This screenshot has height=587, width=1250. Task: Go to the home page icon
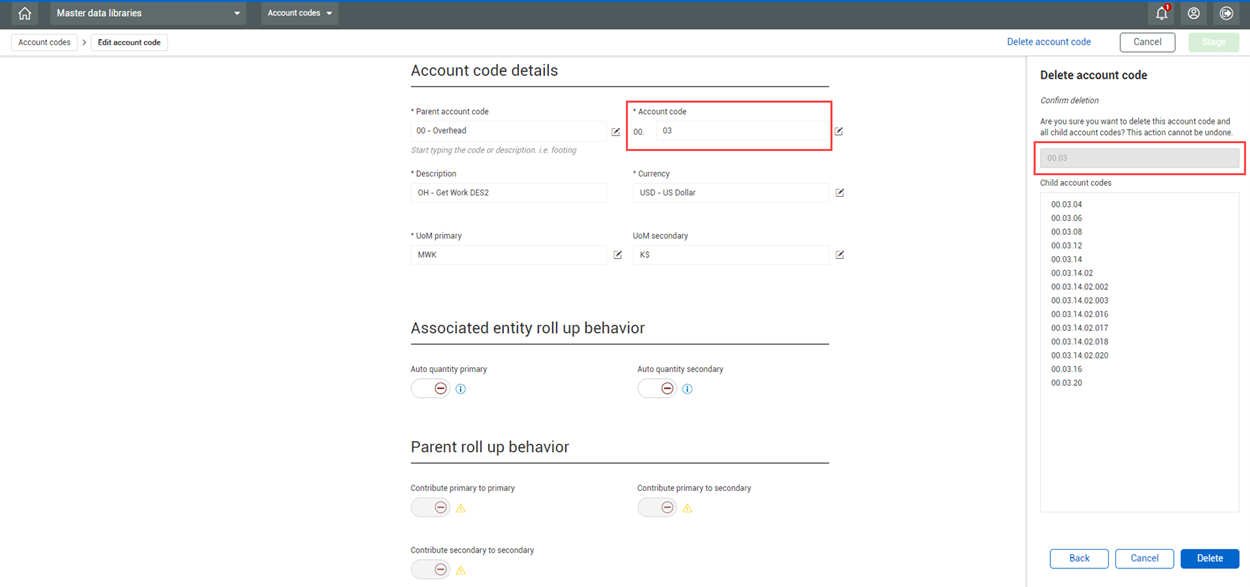[25, 14]
